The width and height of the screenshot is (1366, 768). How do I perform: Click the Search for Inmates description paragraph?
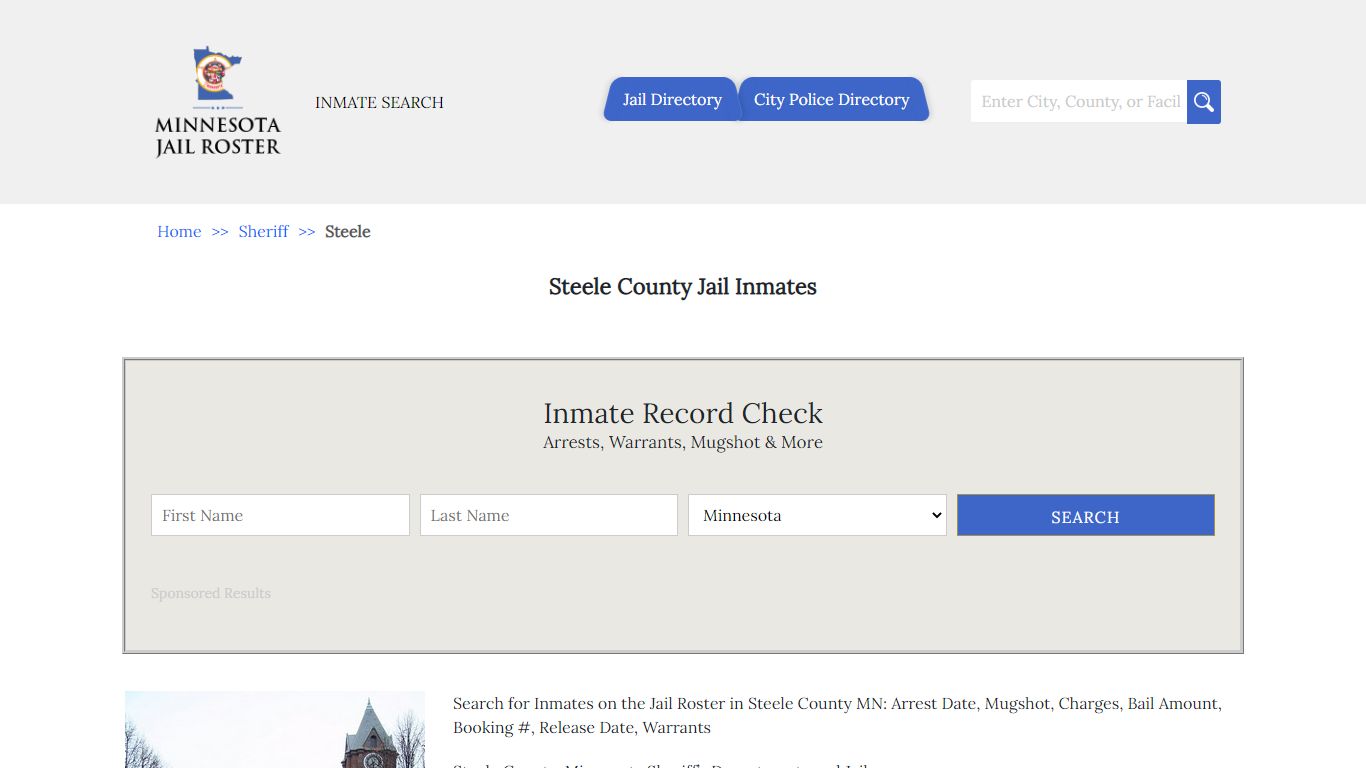pyautogui.click(x=837, y=716)
